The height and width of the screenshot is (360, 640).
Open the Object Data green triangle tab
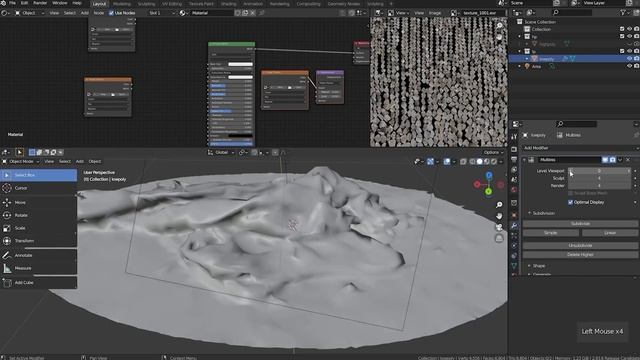(514, 266)
